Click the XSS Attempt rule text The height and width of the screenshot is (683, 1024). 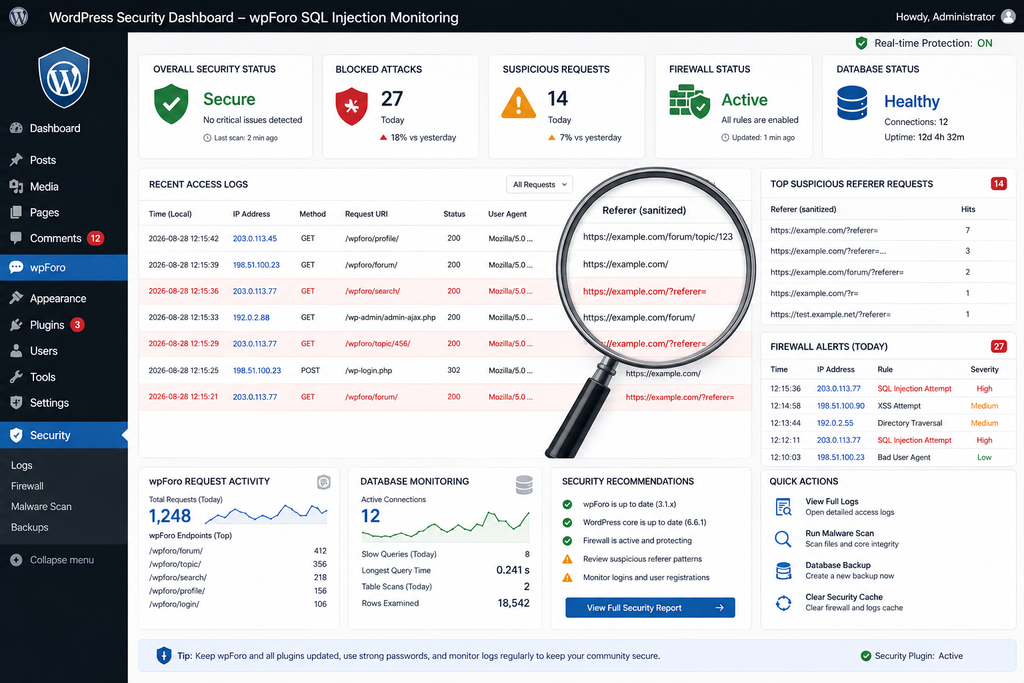899,405
